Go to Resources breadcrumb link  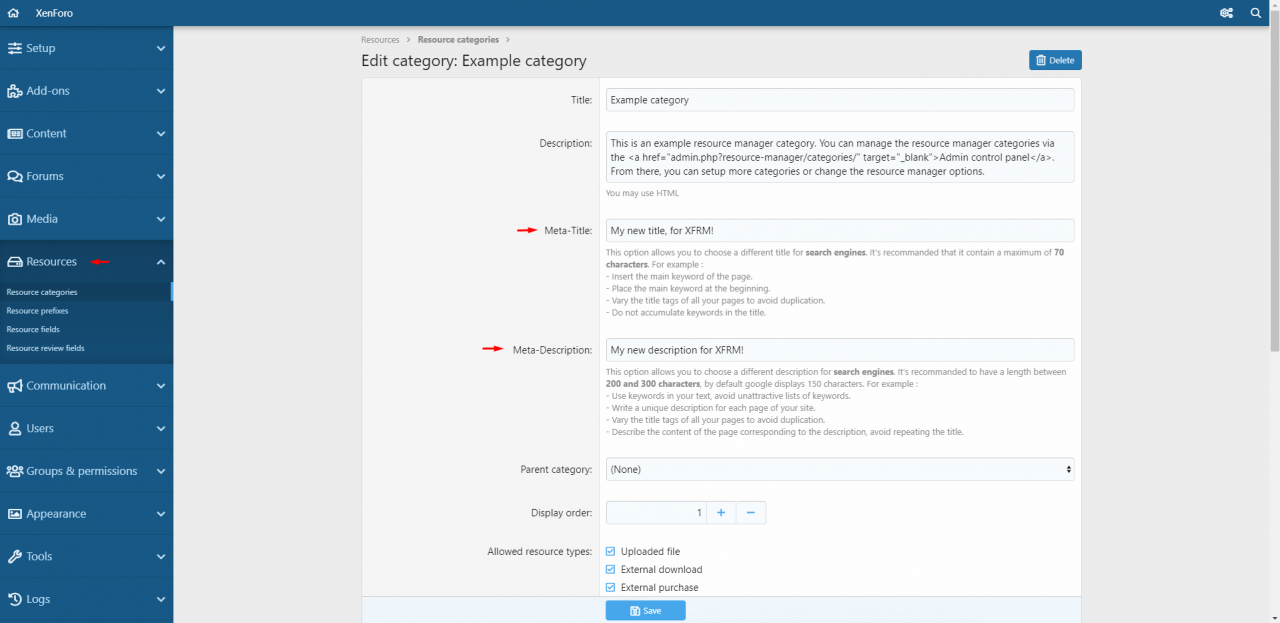pyautogui.click(x=380, y=40)
